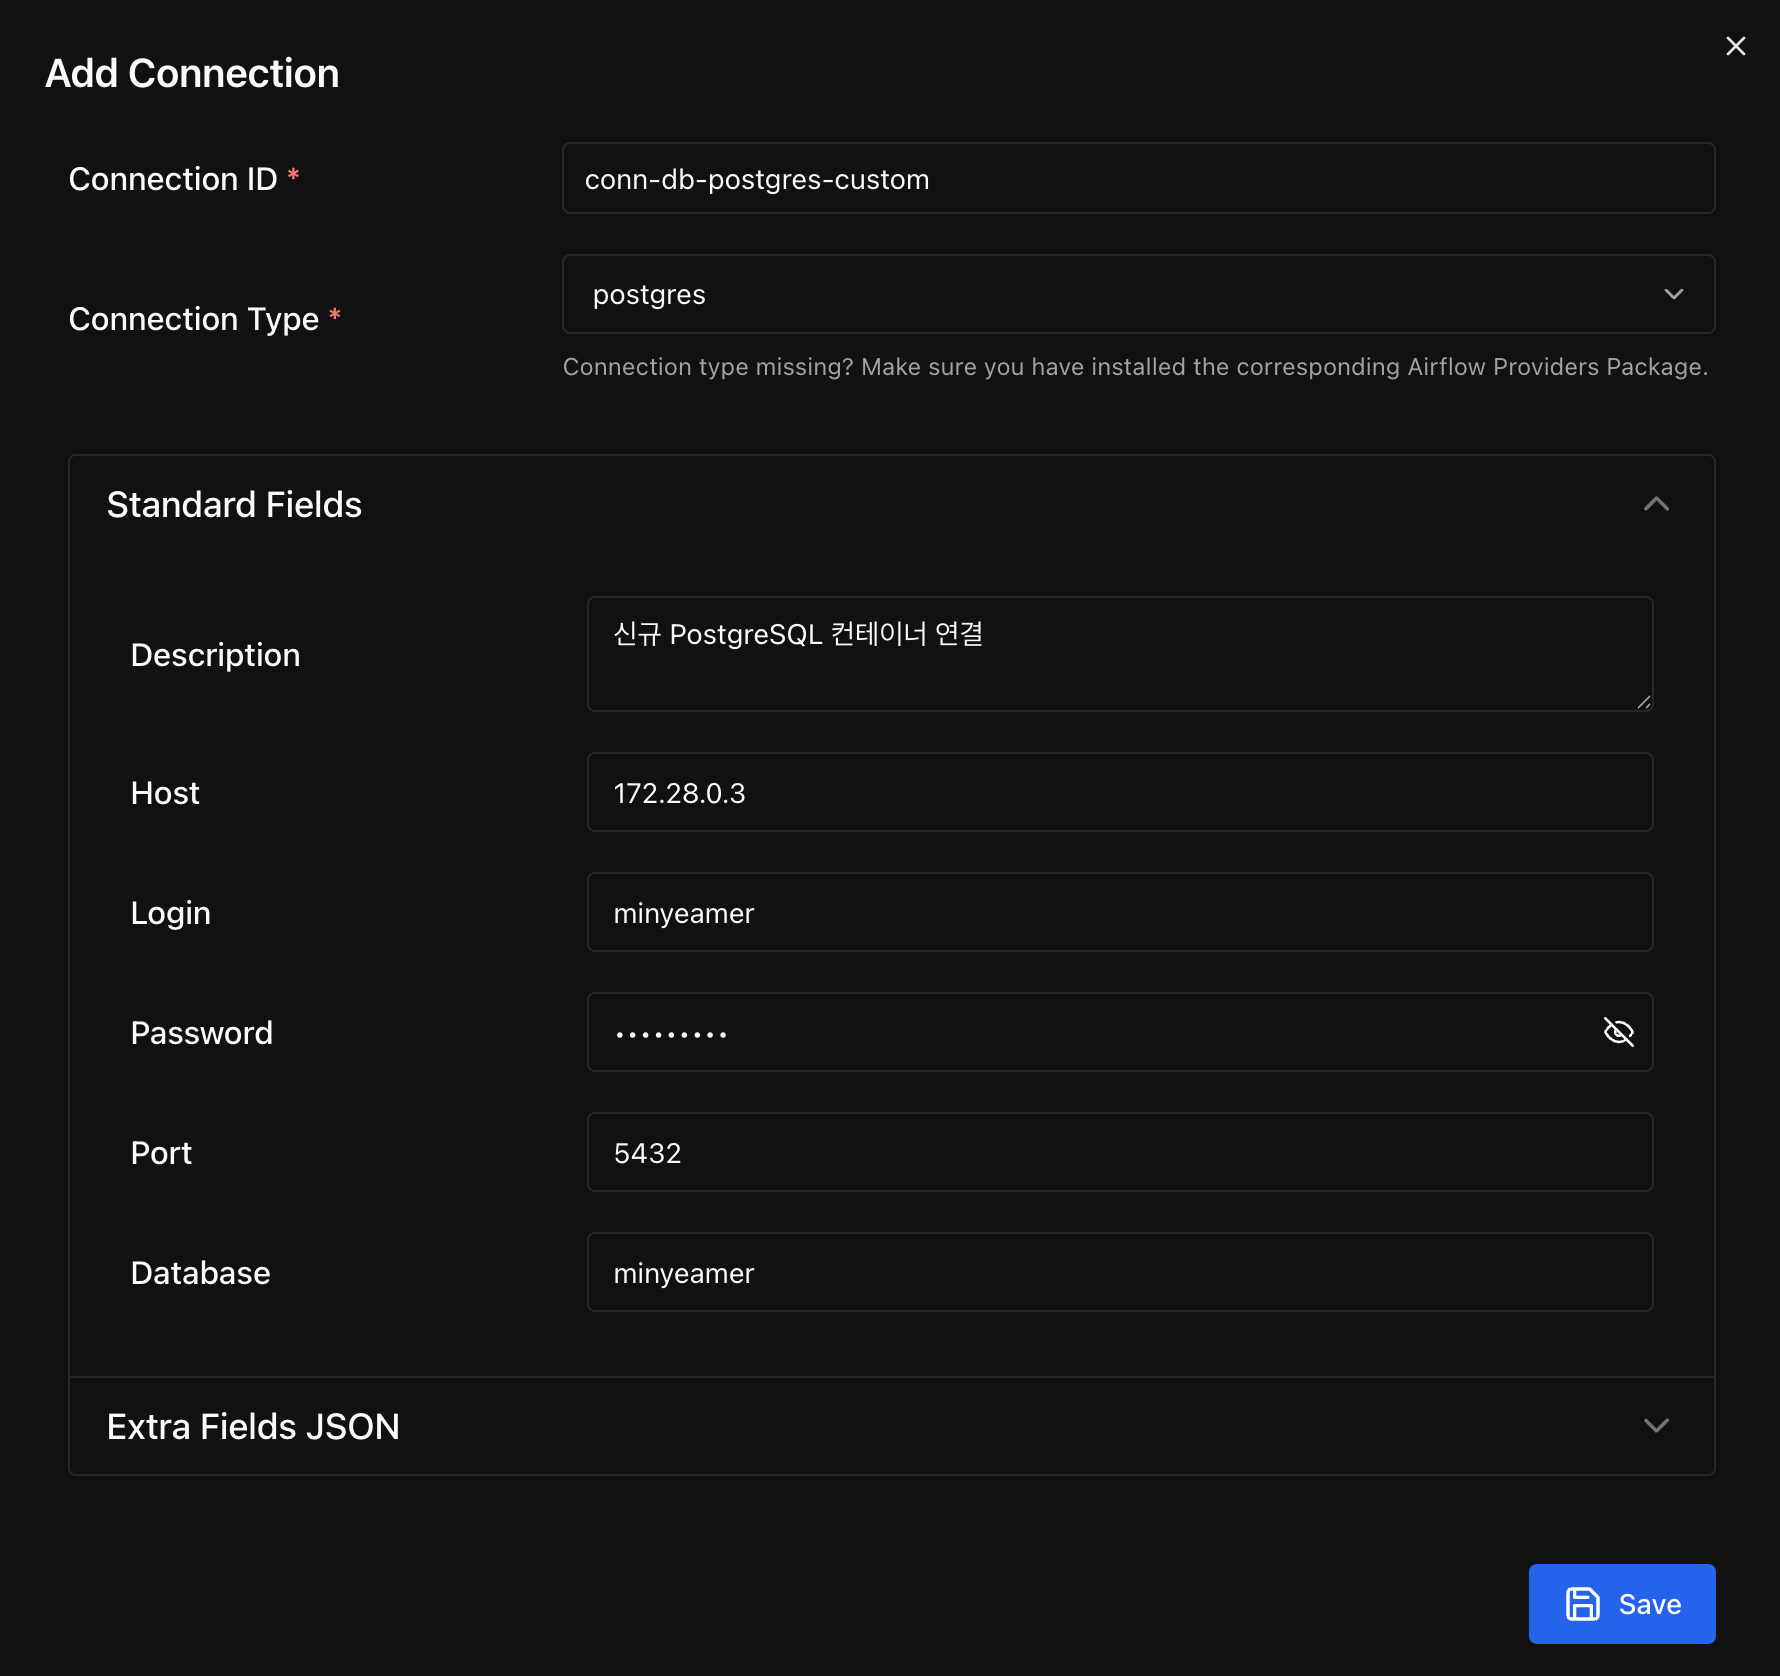Focus the Description text area
1780x1676 pixels.
click(1118, 654)
